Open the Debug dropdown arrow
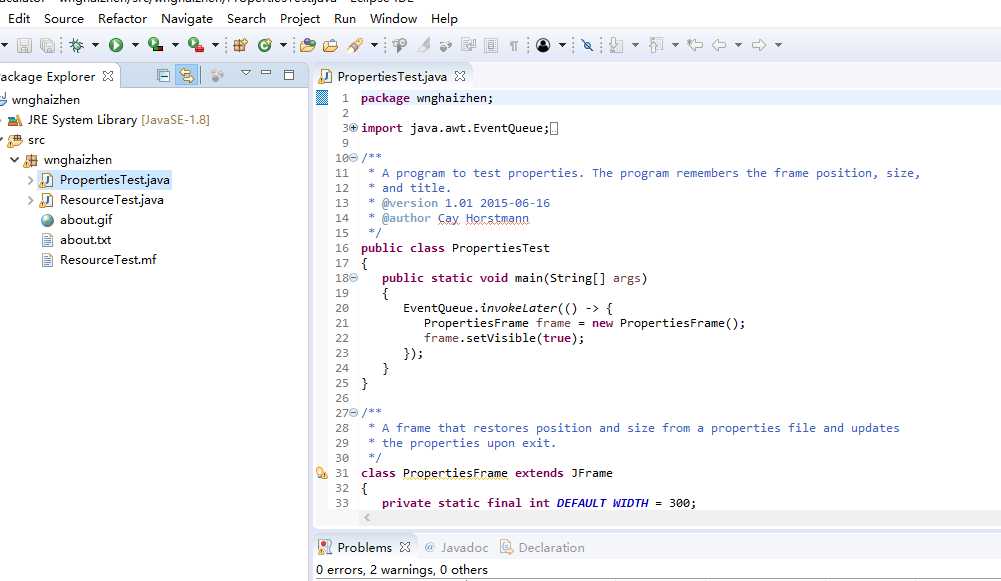 [95, 45]
